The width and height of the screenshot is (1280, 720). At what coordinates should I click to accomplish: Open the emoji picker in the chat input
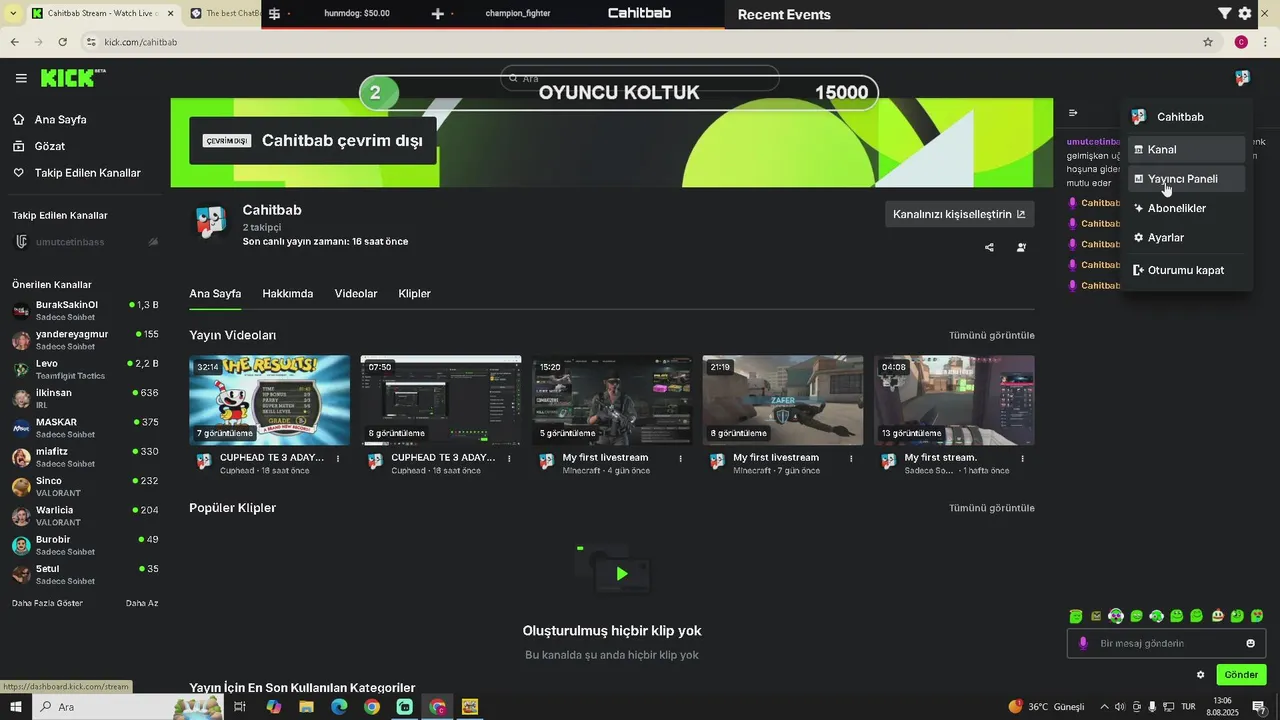tap(1250, 643)
